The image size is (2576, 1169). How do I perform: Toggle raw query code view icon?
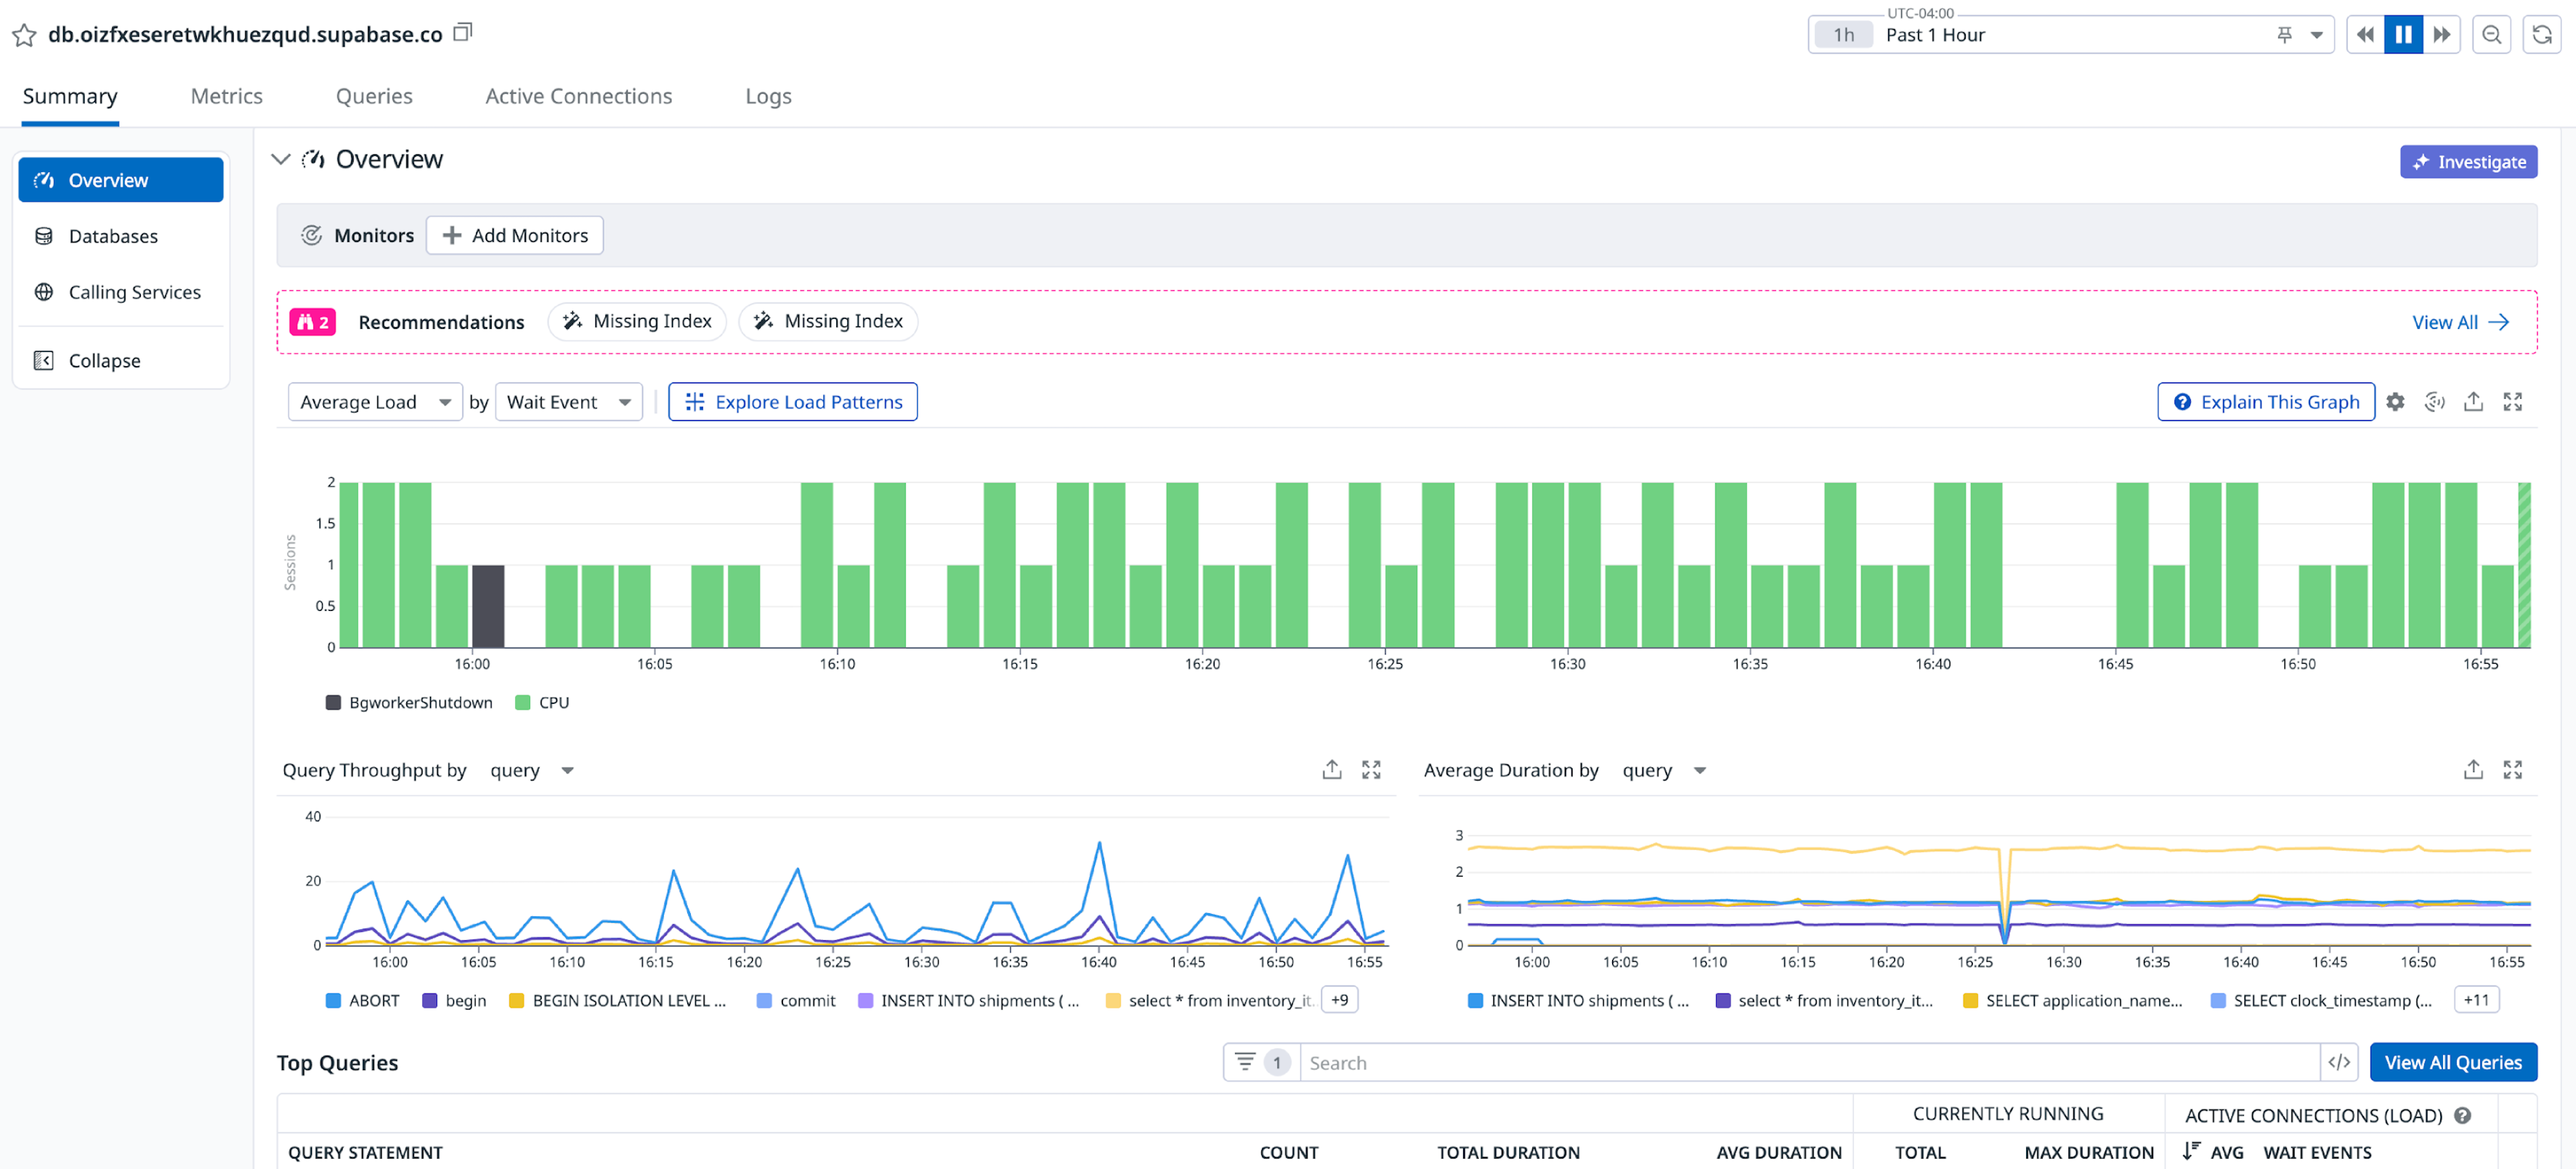[x=2339, y=1062]
